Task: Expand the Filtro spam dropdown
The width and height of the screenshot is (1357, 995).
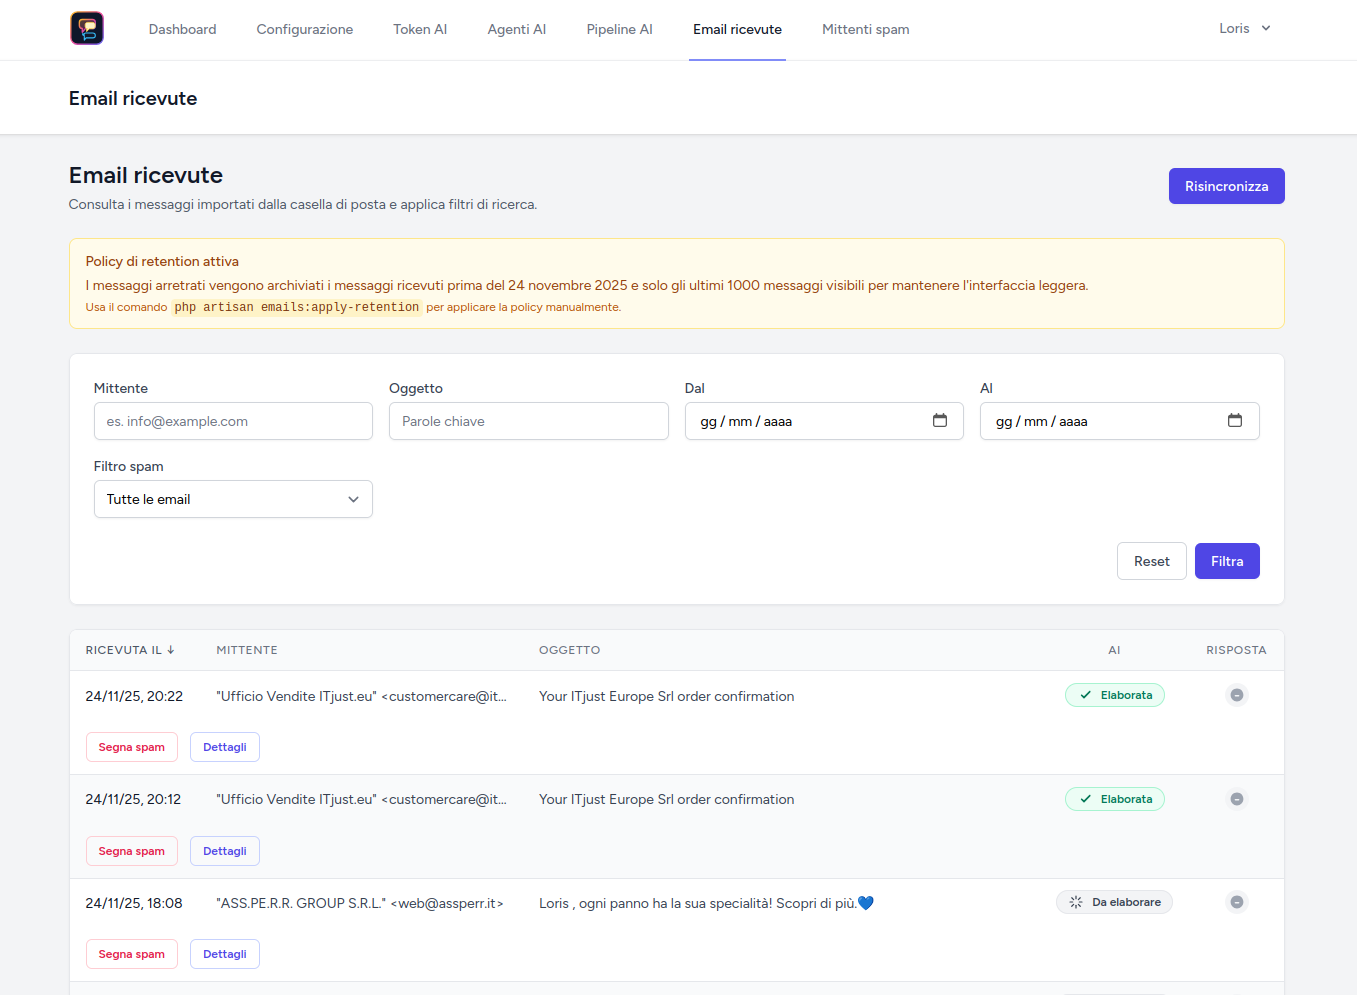Action: pyautogui.click(x=233, y=499)
